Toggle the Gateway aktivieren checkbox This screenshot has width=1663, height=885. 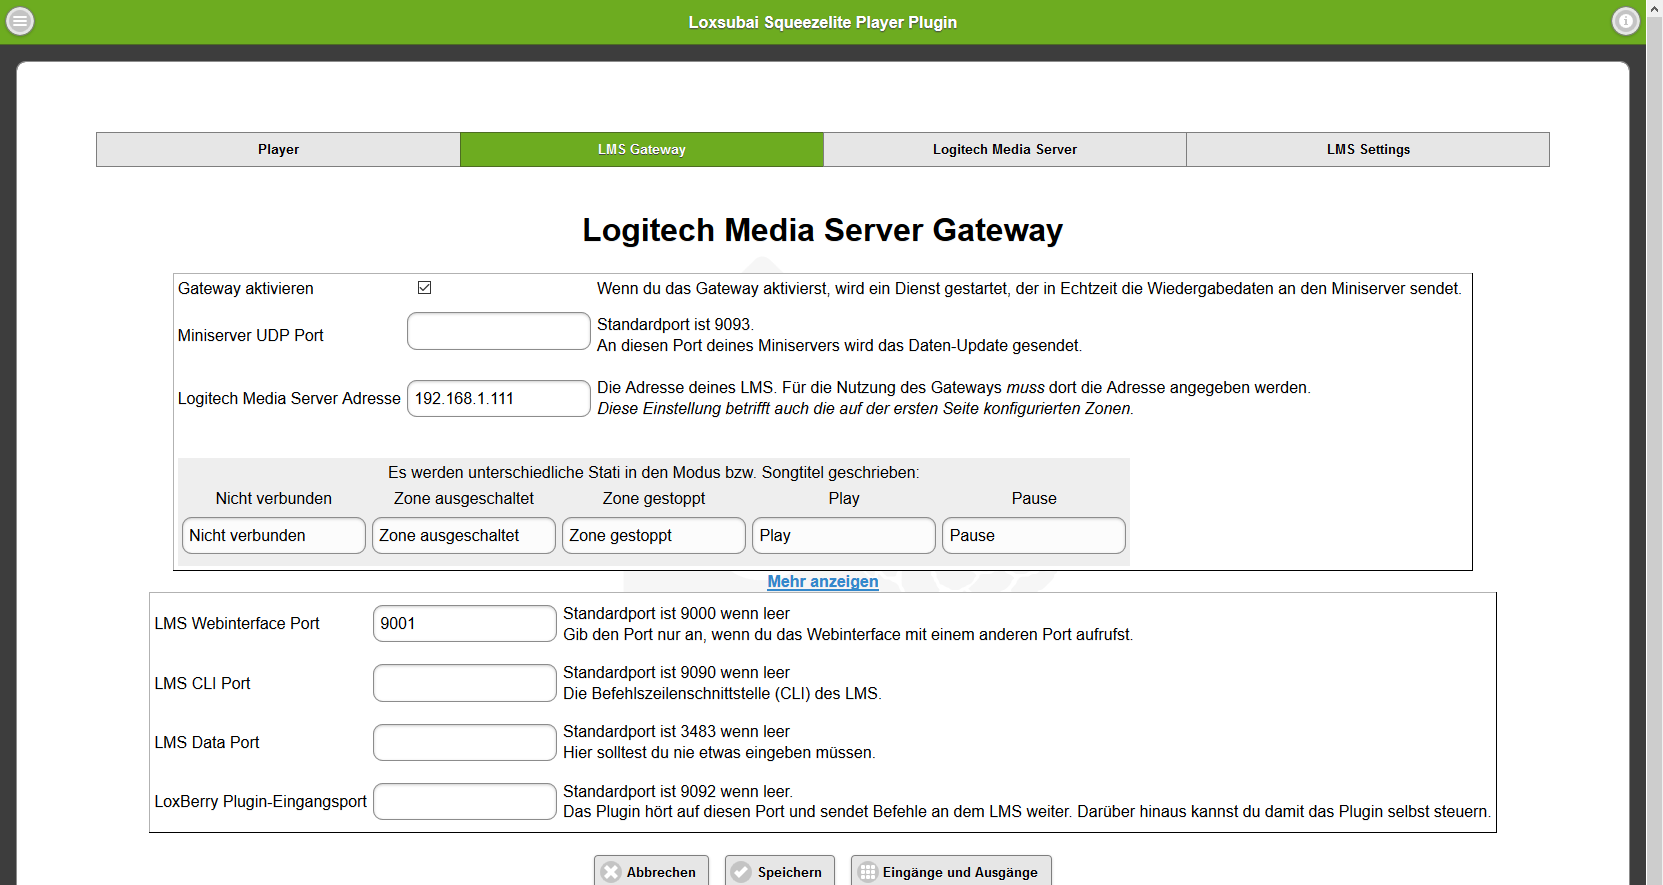click(424, 288)
